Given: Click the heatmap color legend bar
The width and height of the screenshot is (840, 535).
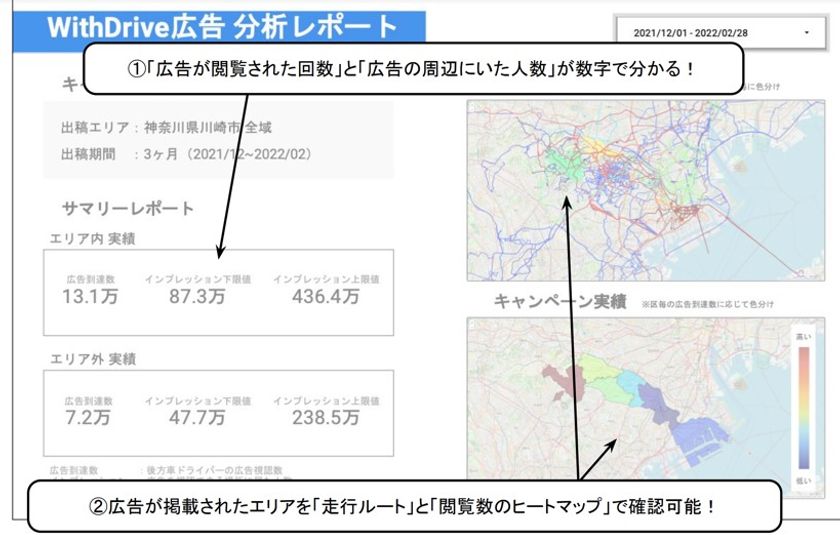Looking at the screenshot, I should click(x=804, y=408).
